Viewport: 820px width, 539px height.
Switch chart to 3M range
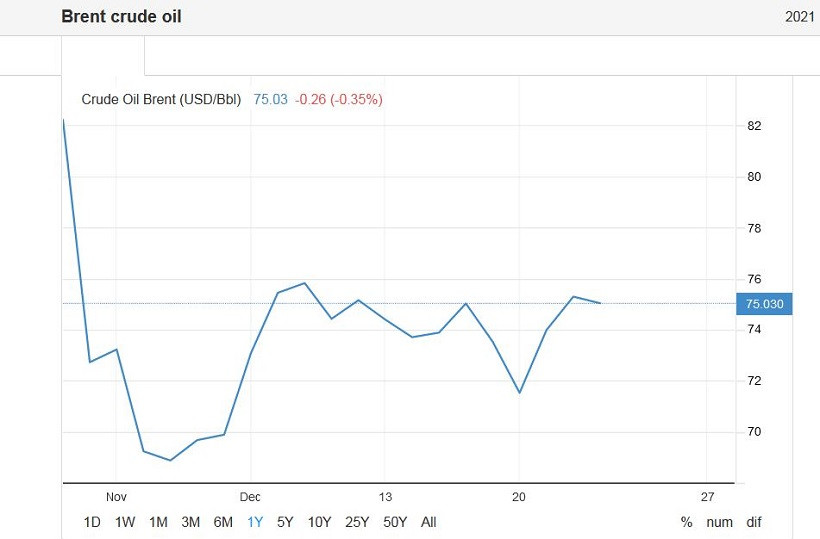pos(191,522)
